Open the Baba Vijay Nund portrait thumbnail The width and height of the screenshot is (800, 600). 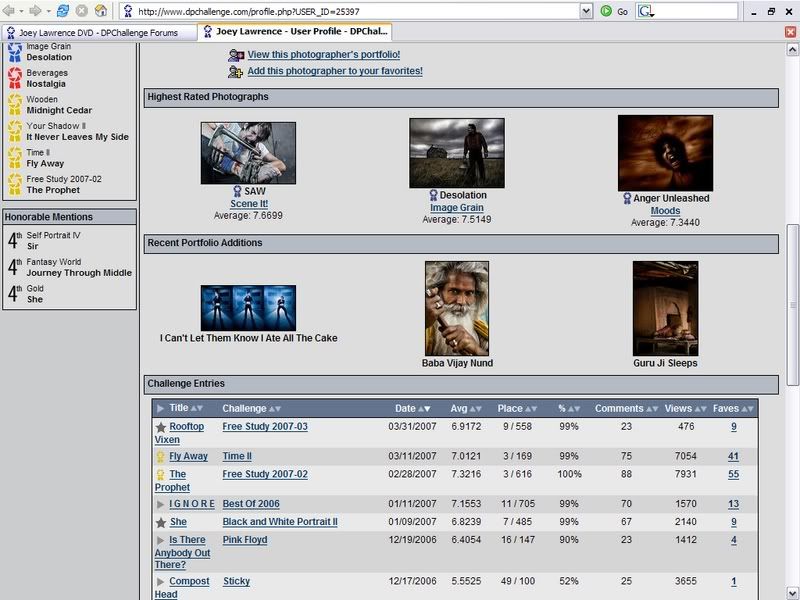tap(457, 309)
